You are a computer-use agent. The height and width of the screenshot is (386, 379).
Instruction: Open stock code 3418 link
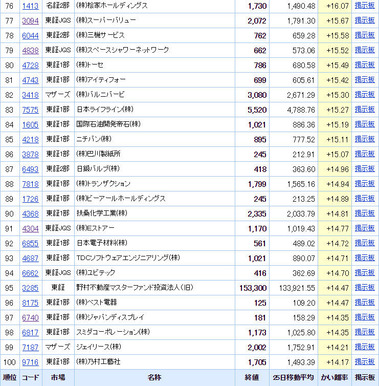point(30,95)
